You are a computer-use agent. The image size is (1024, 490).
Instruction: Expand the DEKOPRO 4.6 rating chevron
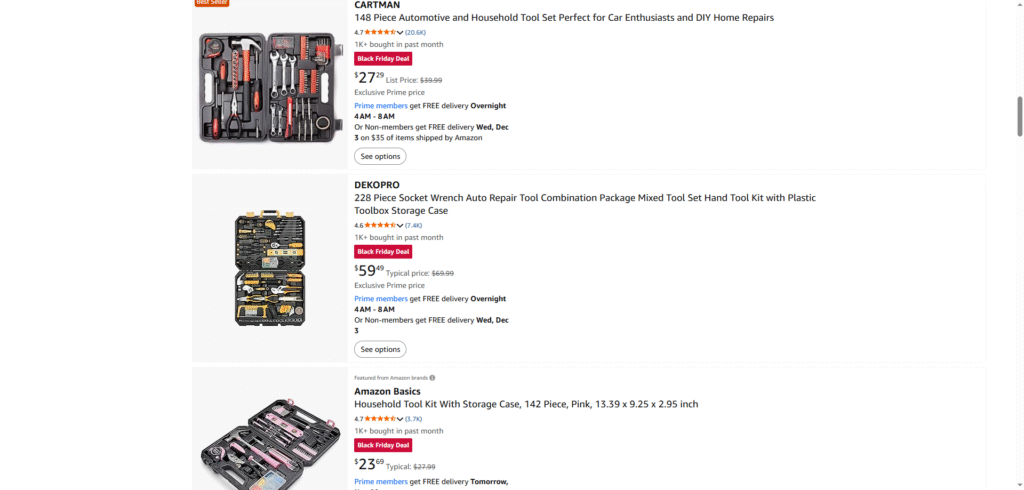(x=400, y=226)
